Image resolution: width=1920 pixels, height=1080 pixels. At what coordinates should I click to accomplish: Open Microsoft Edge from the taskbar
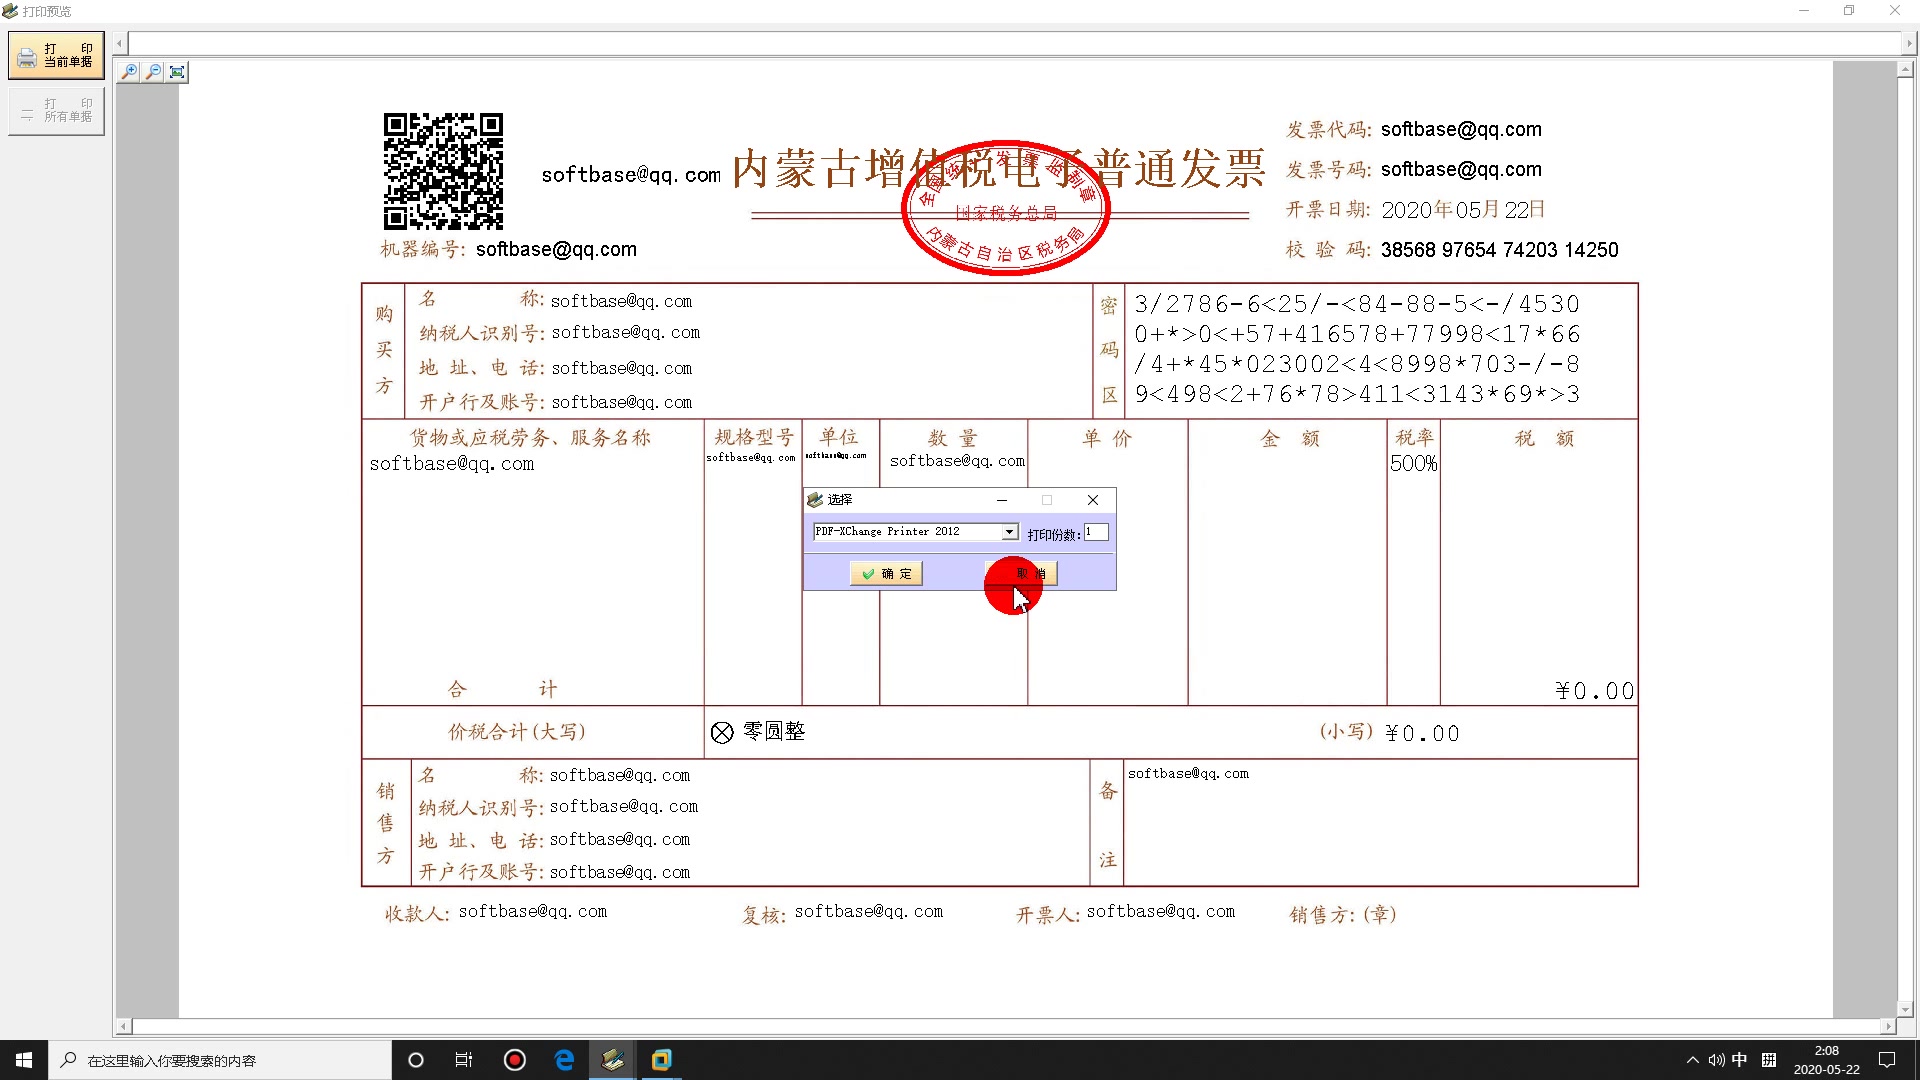point(564,1060)
